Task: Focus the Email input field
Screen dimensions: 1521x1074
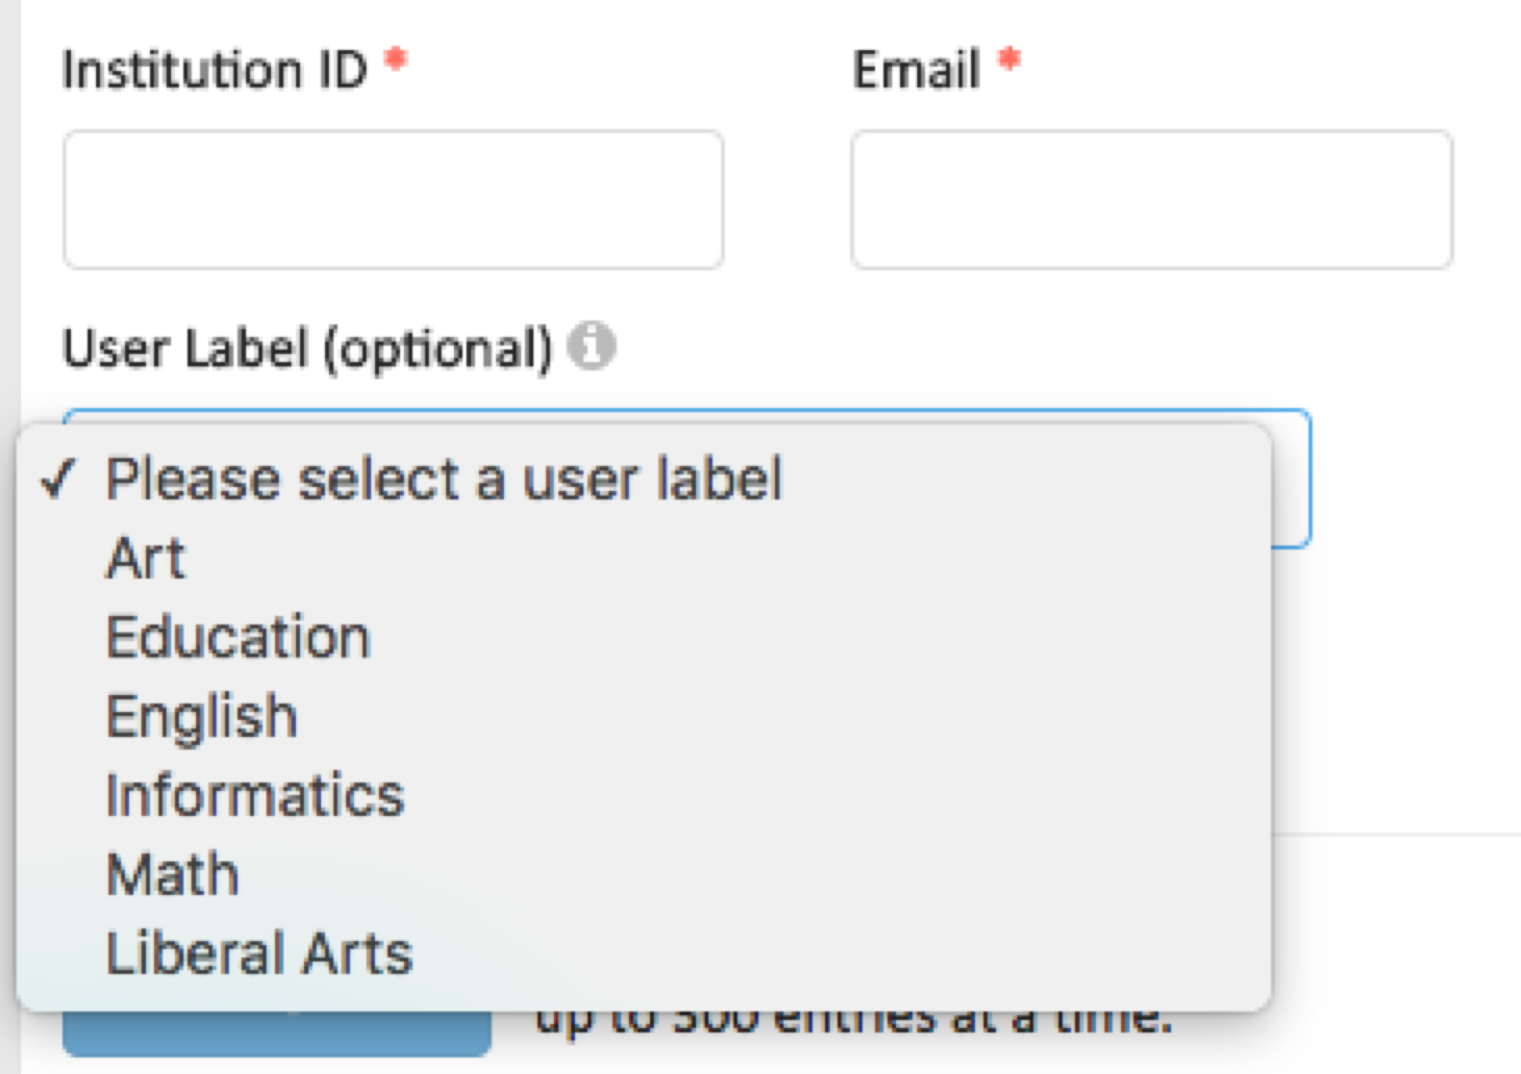Action: (1151, 199)
